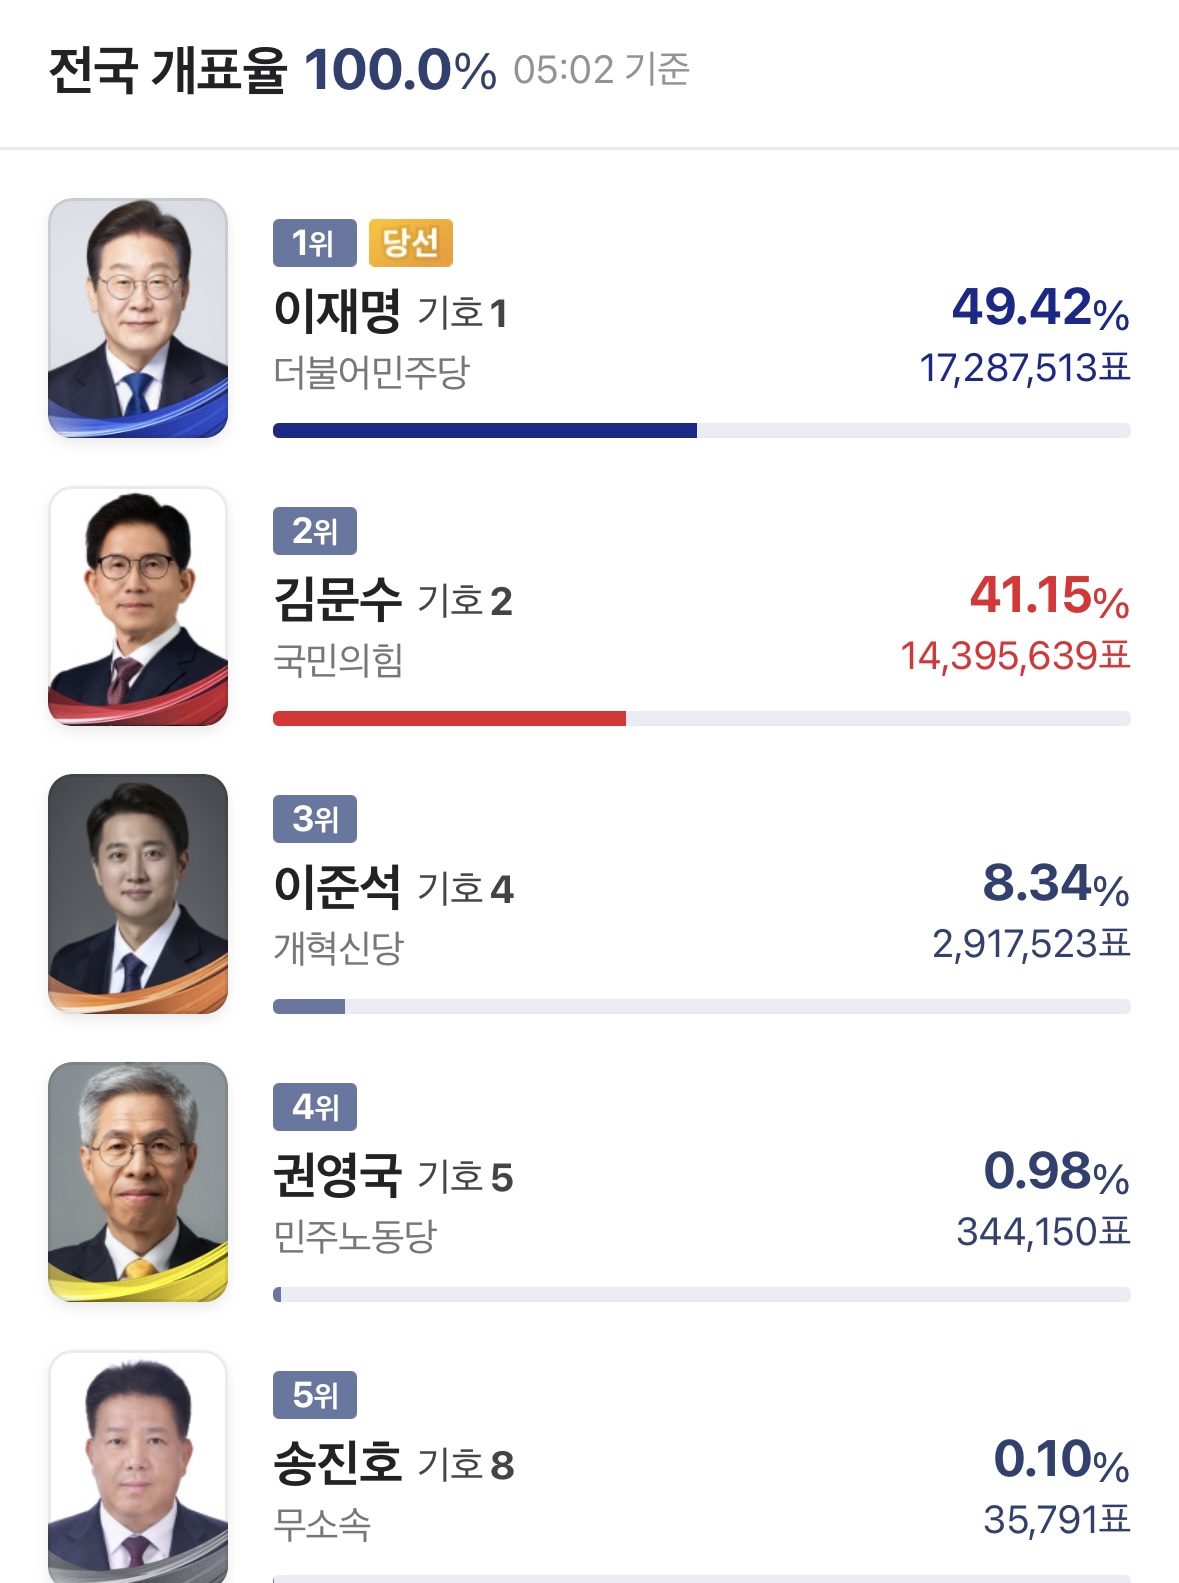Select the 김문수 candidate name
The height and width of the screenshot is (1583, 1179).
coord(337,599)
